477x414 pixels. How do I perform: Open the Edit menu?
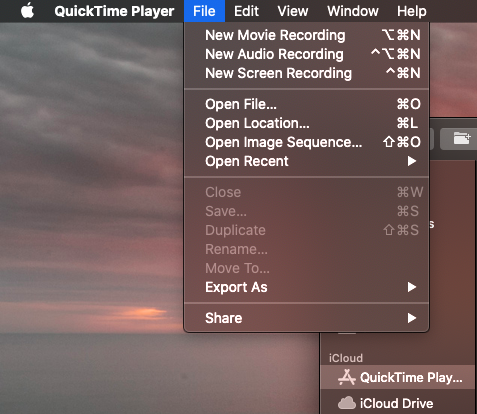pyautogui.click(x=246, y=11)
